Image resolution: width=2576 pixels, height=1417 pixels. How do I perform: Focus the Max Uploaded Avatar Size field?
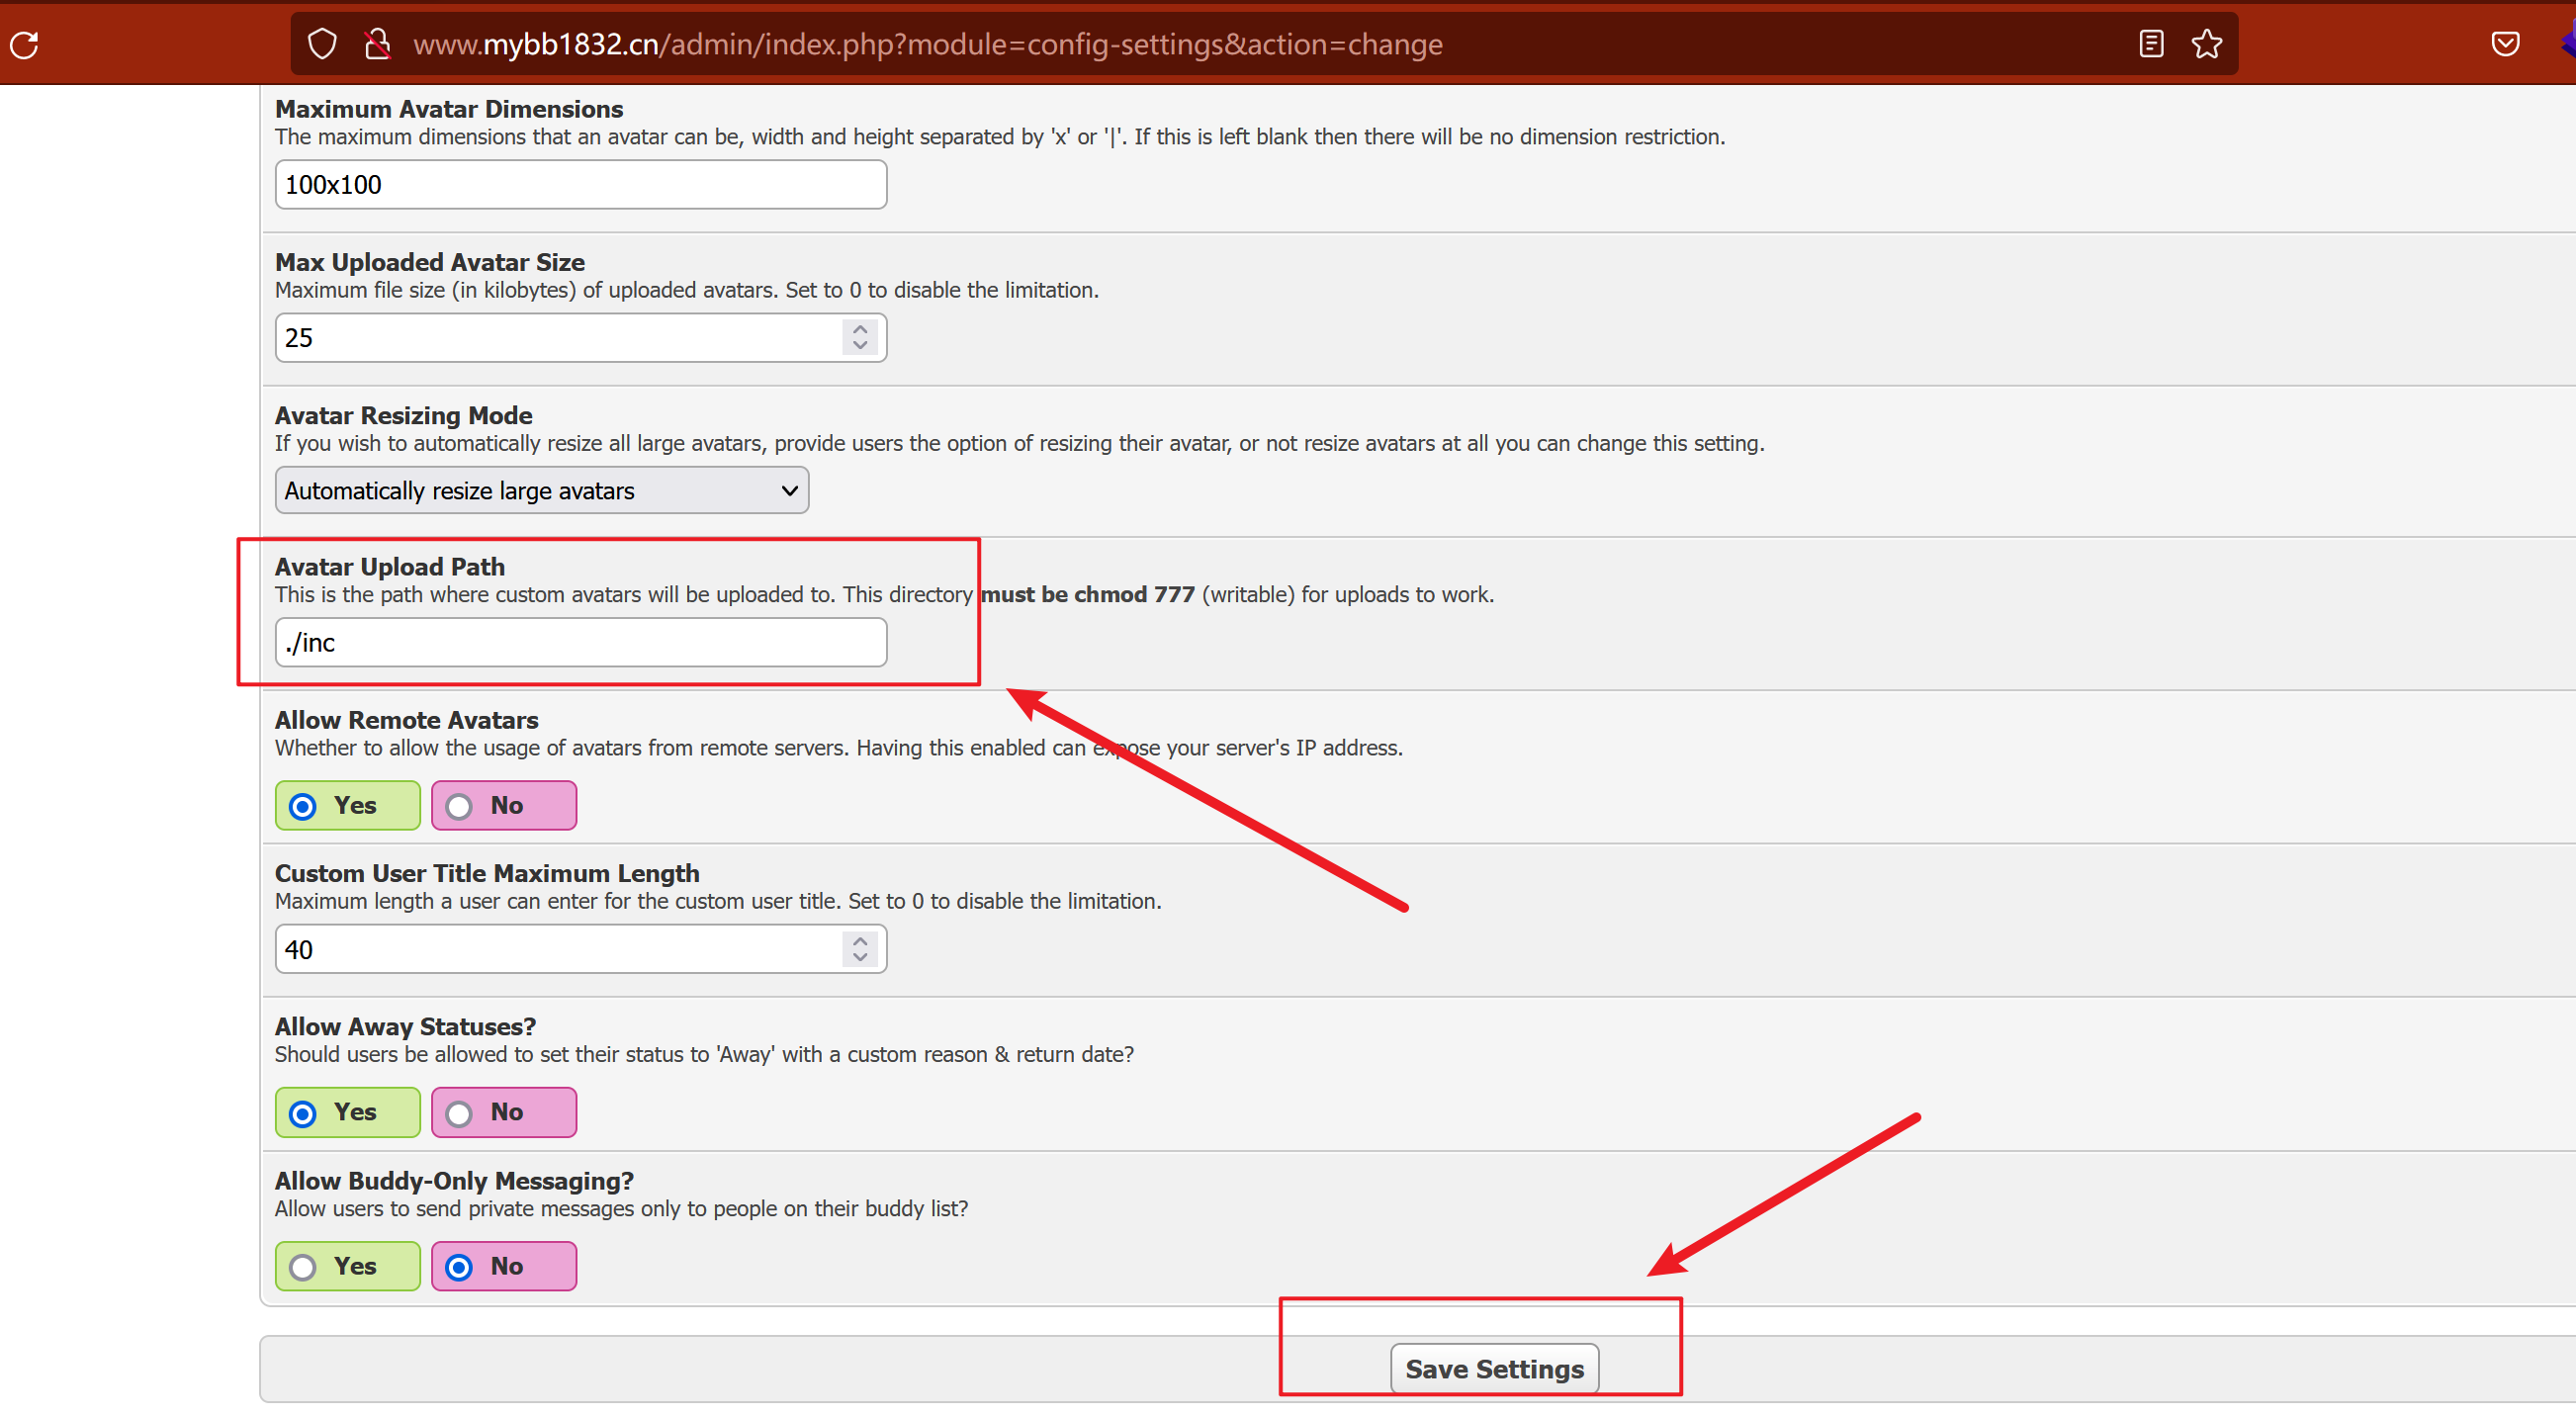[555, 338]
